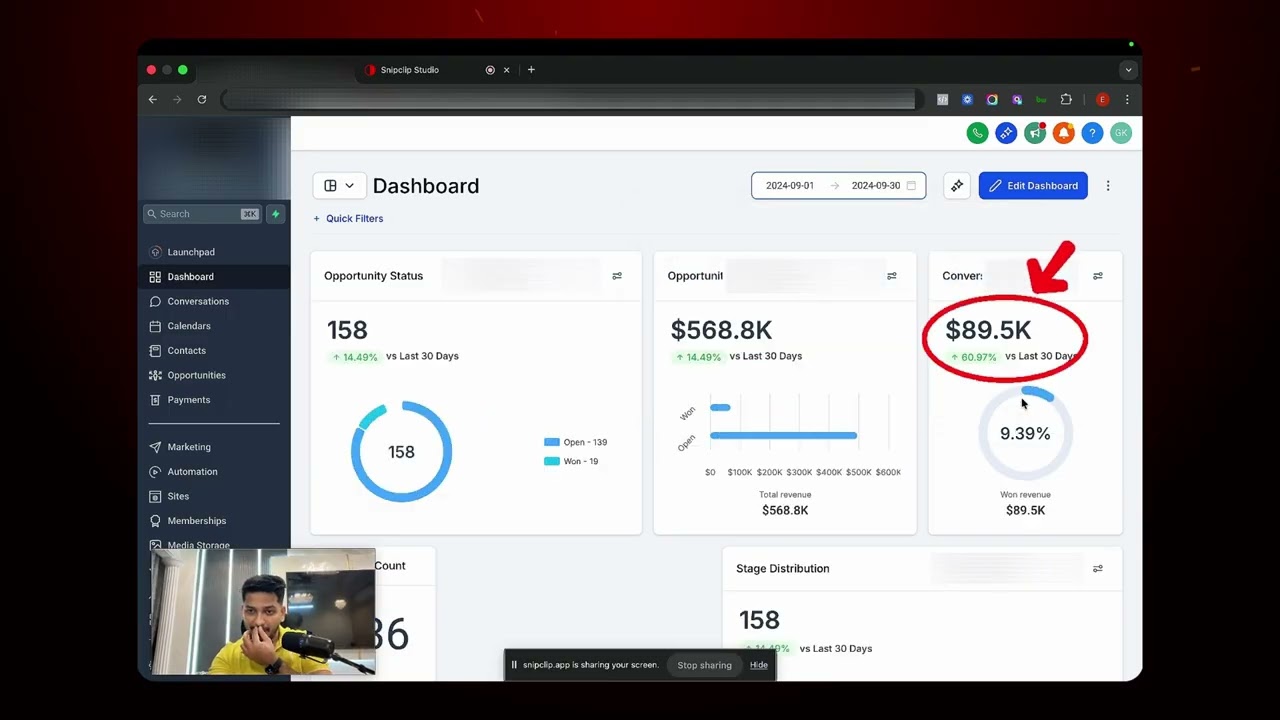The width and height of the screenshot is (1280, 720).
Task: Click the Won bar in revenue chart
Action: [x=720, y=407]
